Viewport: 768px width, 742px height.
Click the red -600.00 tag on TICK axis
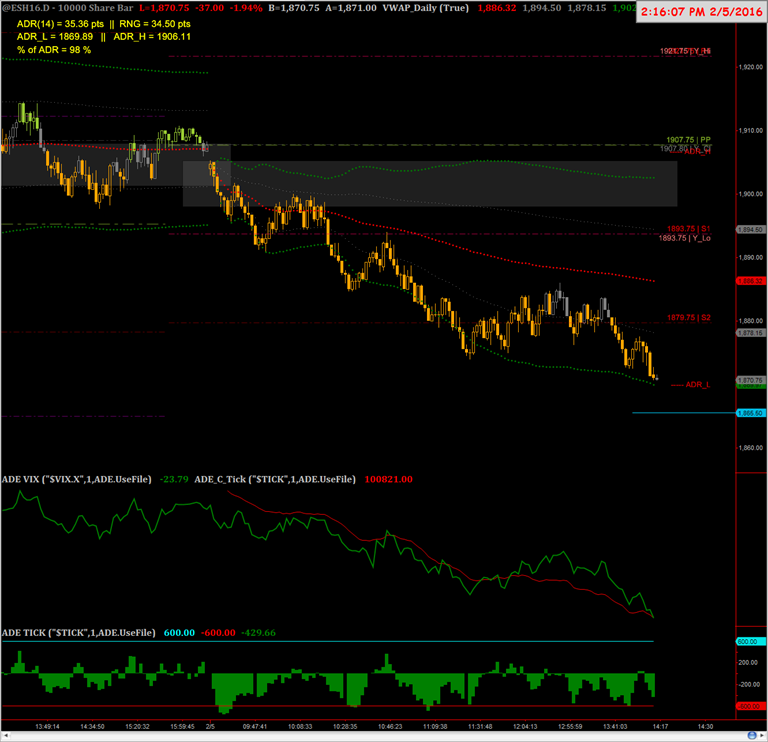click(x=750, y=706)
